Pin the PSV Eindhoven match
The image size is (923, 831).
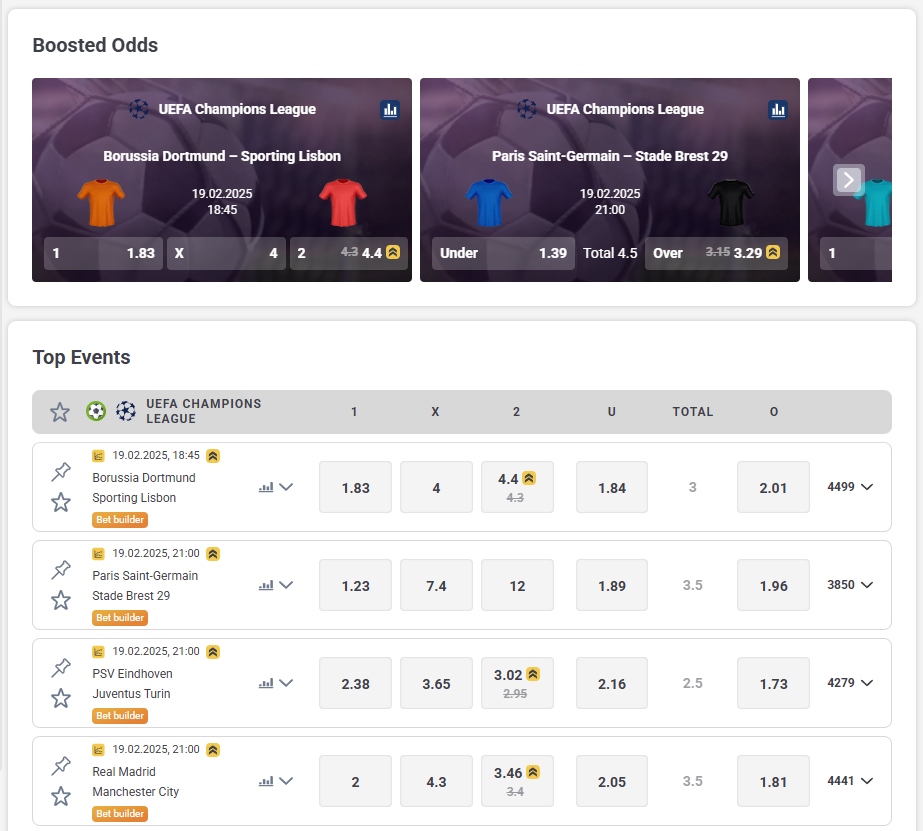(x=61, y=667)
